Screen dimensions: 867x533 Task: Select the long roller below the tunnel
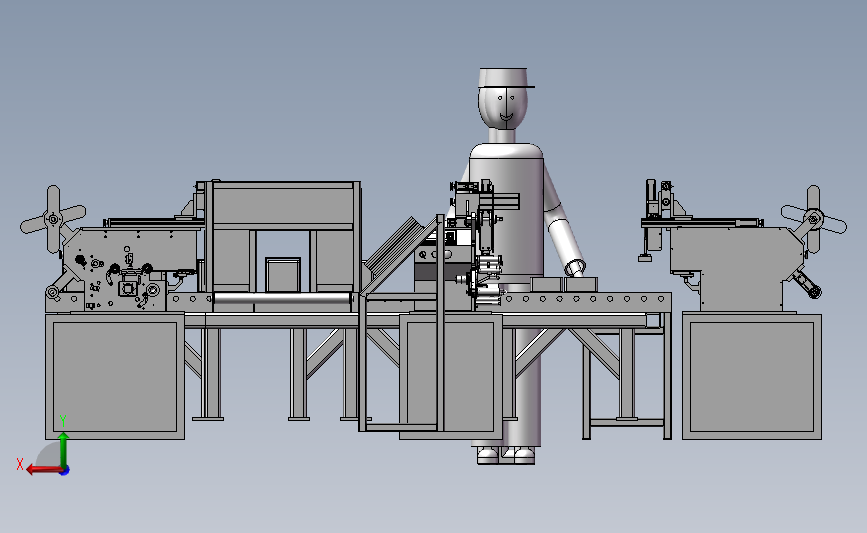pos(282,299)
